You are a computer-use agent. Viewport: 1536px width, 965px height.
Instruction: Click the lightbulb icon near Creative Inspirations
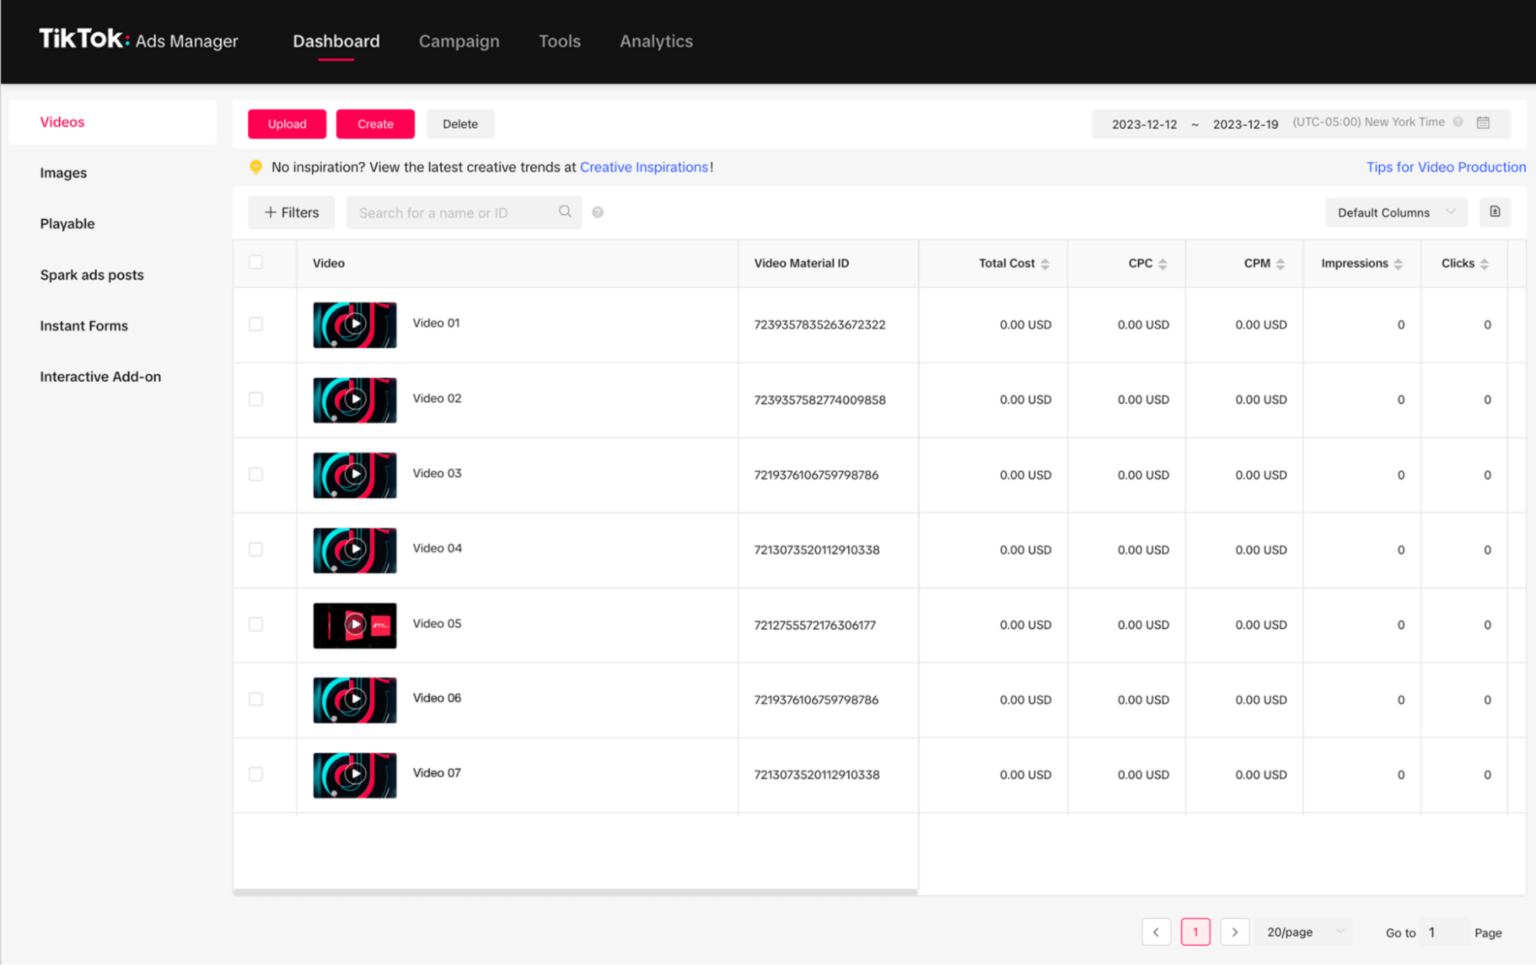(x=256, y=167)
